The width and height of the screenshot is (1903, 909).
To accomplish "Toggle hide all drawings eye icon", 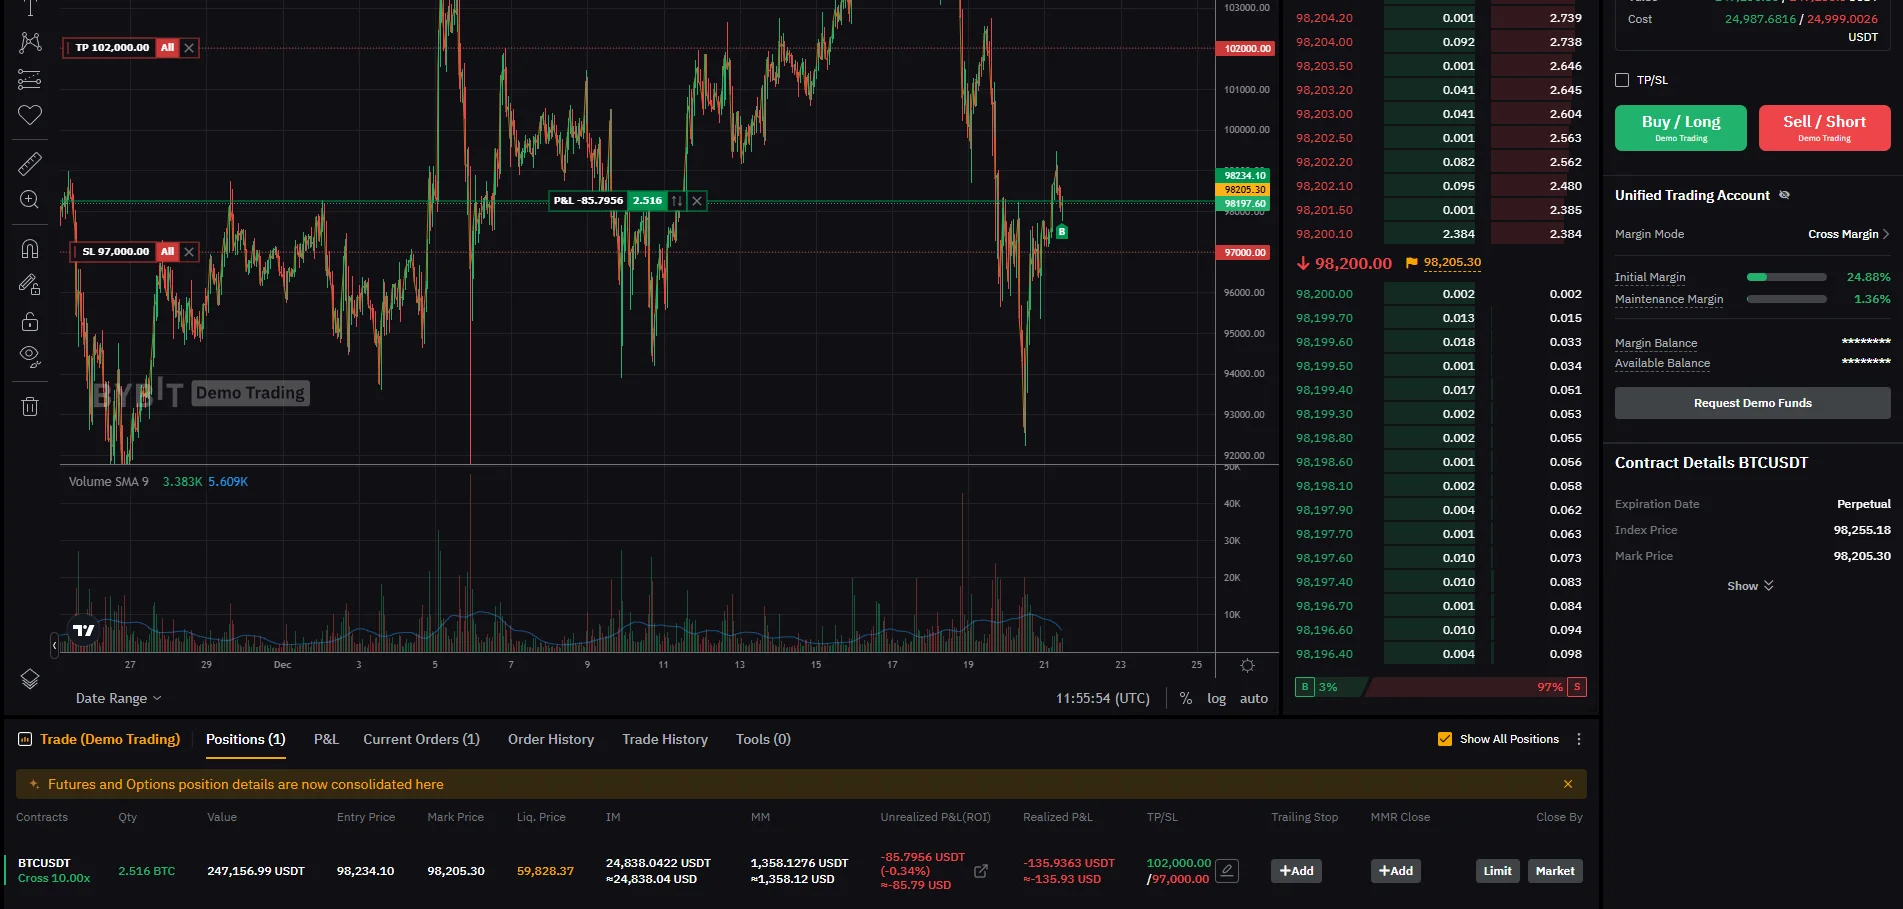I will (30, 357).
